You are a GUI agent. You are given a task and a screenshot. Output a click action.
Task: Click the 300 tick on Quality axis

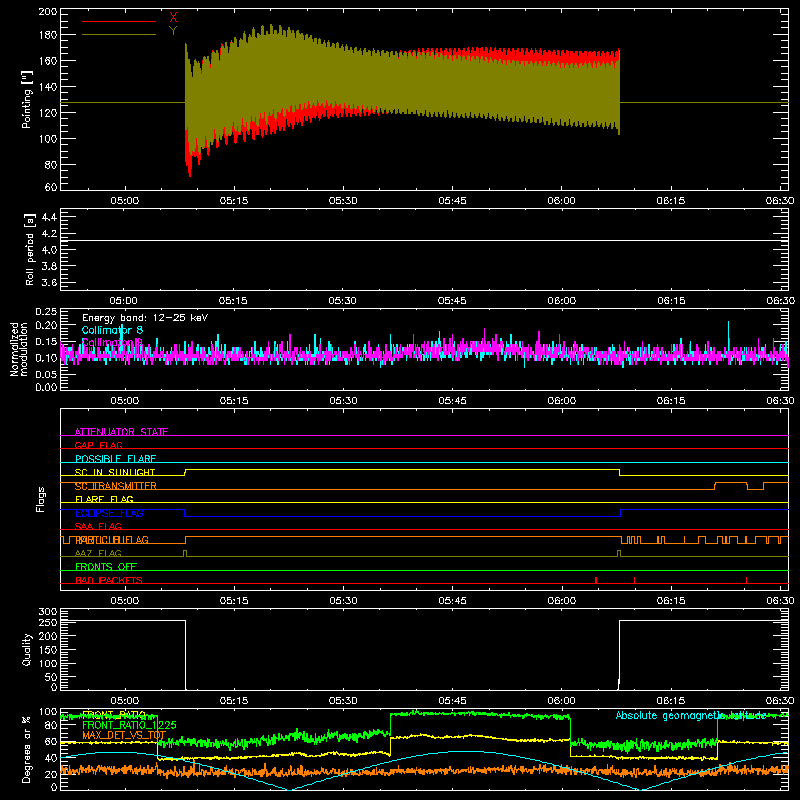47,612
